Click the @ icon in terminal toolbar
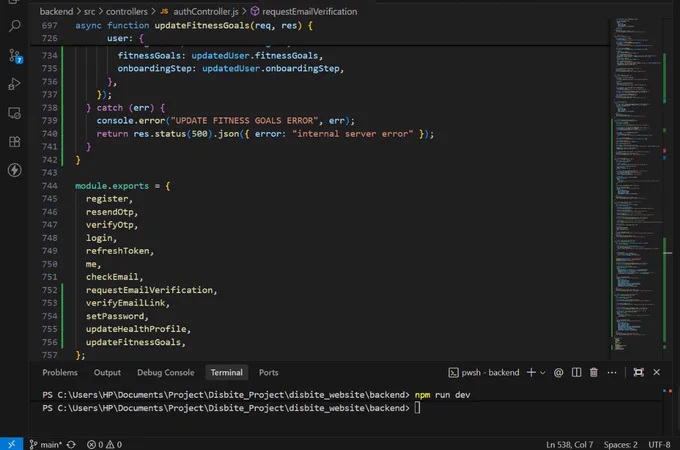The height and width of the screenshot is (450, 680). click(559, 372)
